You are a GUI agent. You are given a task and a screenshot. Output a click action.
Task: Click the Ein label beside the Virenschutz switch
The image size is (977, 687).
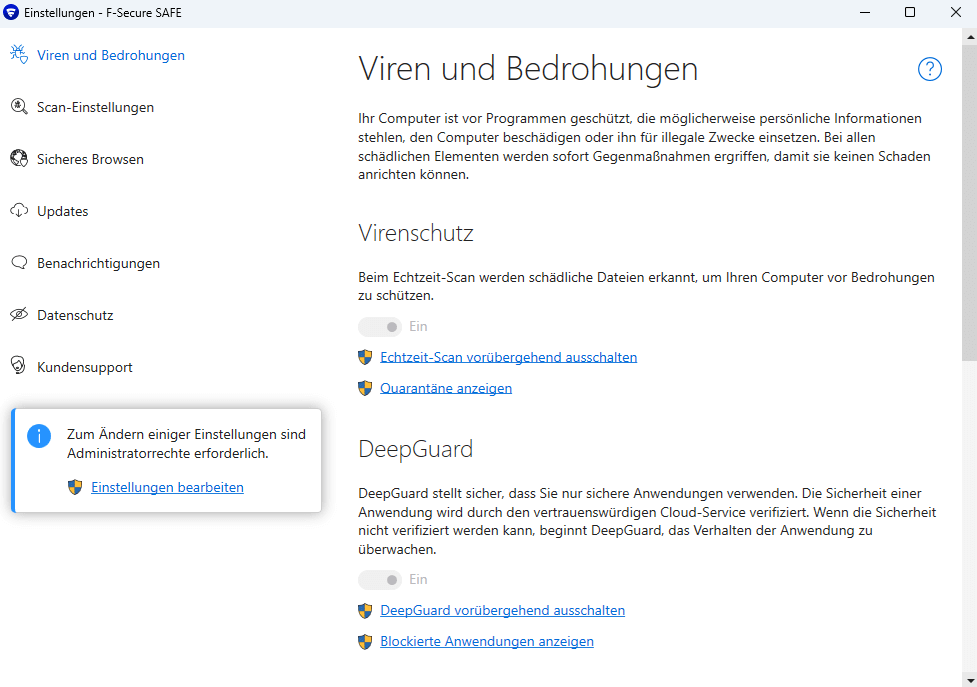(418, 326)
